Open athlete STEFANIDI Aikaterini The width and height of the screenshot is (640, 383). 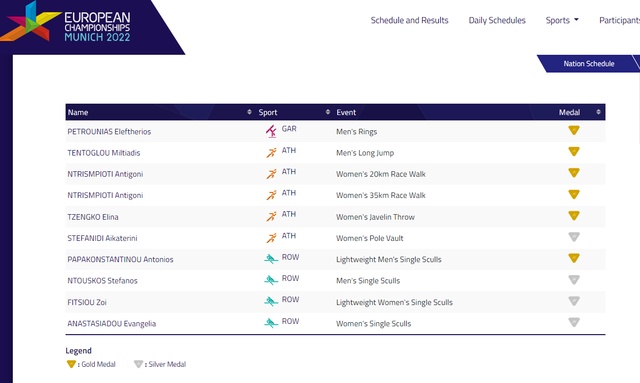click(102, 238)
